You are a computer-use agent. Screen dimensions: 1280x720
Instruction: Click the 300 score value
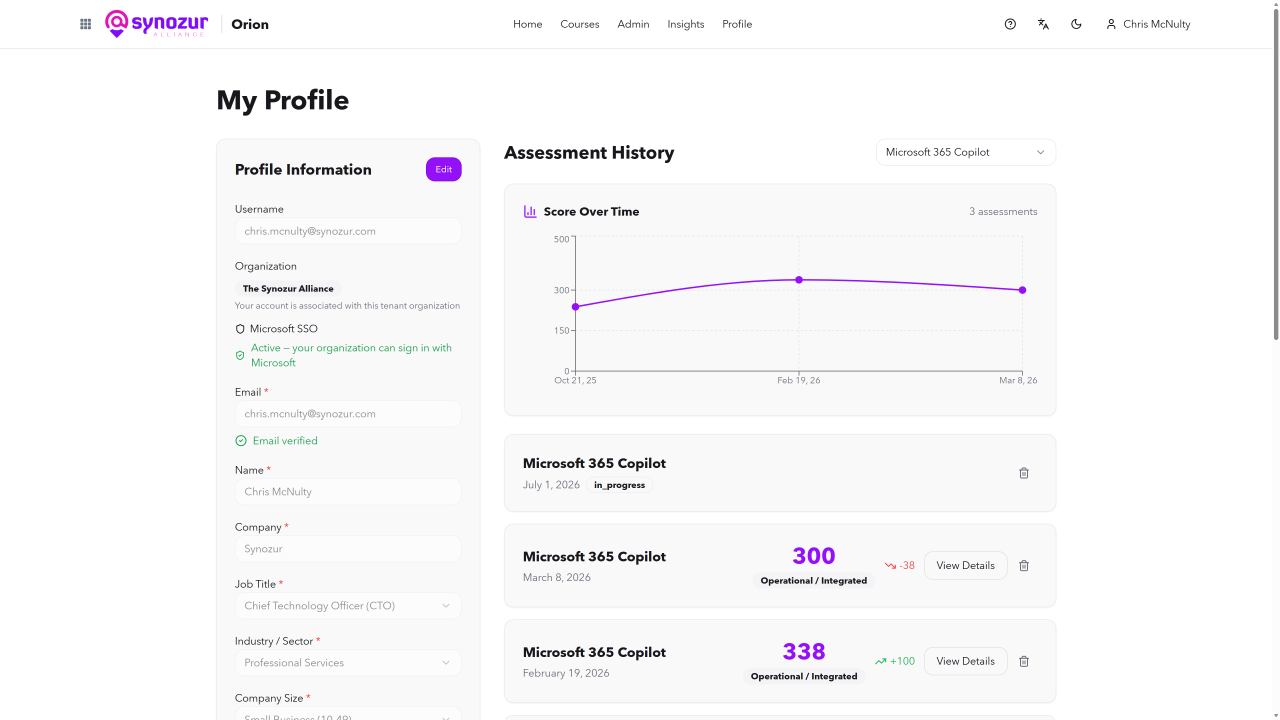814,556
